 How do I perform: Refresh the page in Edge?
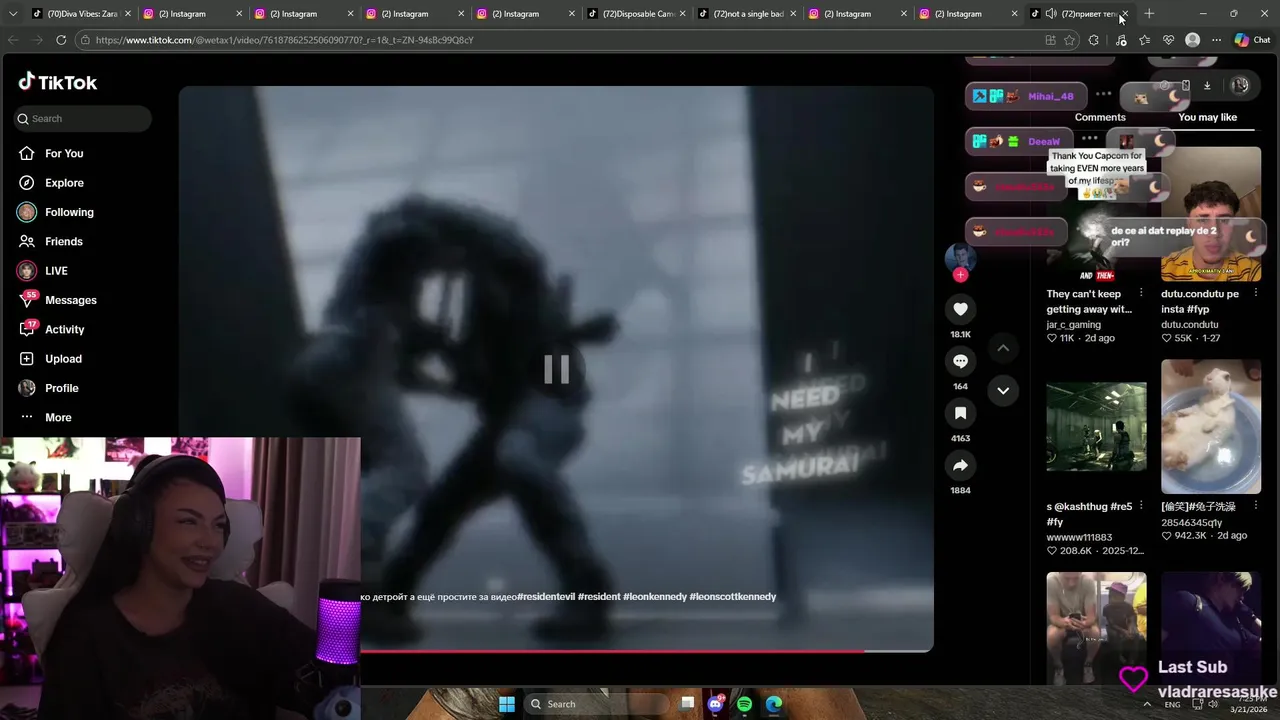[x=61, y=40]
